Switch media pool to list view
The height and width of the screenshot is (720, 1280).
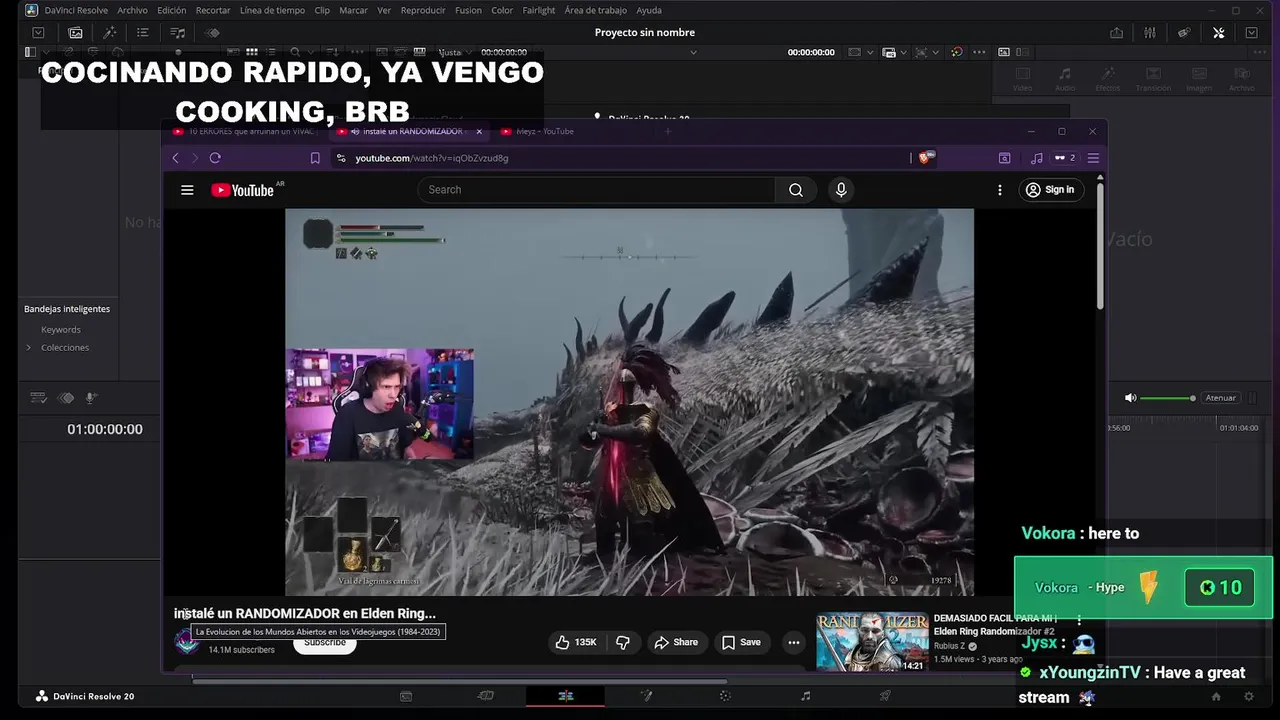270,52
